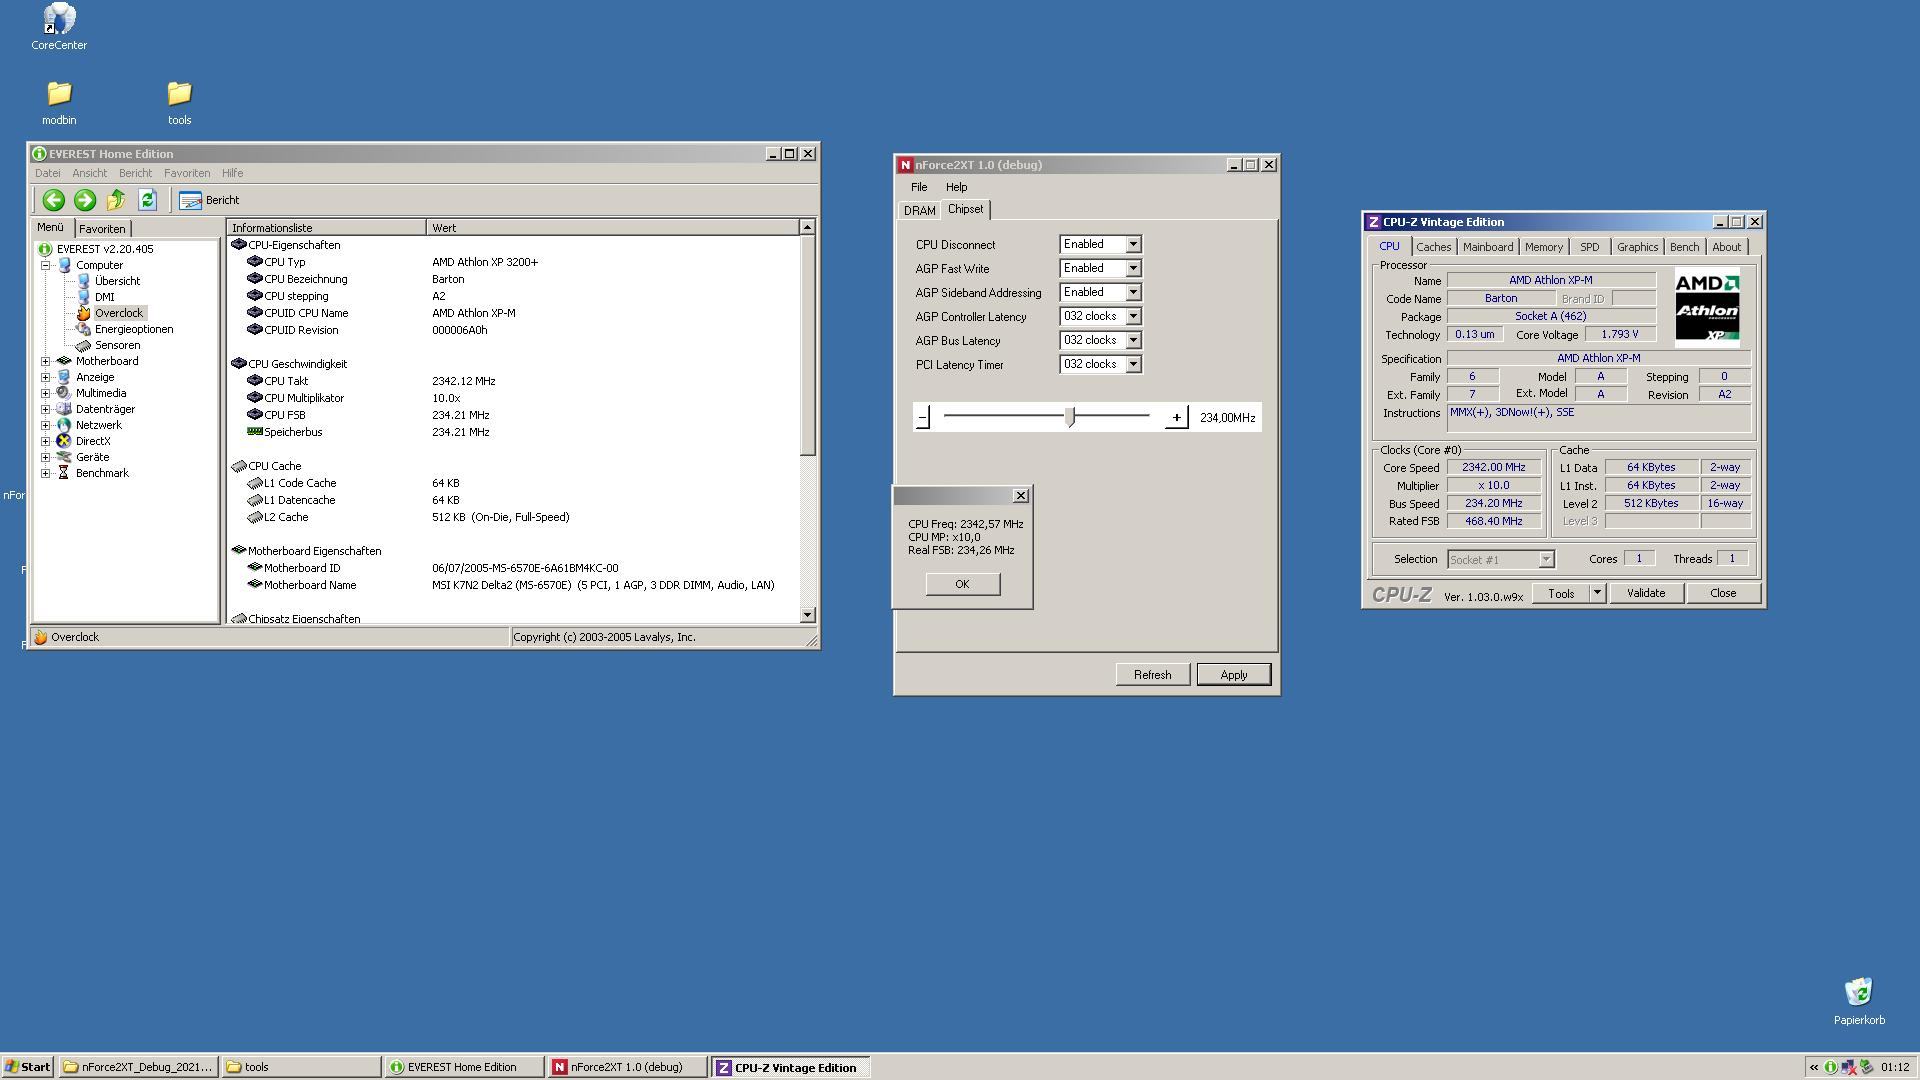Click the FSB slider thumb in nForce2XT
Viewport: 1920px width, 1080px height.
coord(1070,417)
